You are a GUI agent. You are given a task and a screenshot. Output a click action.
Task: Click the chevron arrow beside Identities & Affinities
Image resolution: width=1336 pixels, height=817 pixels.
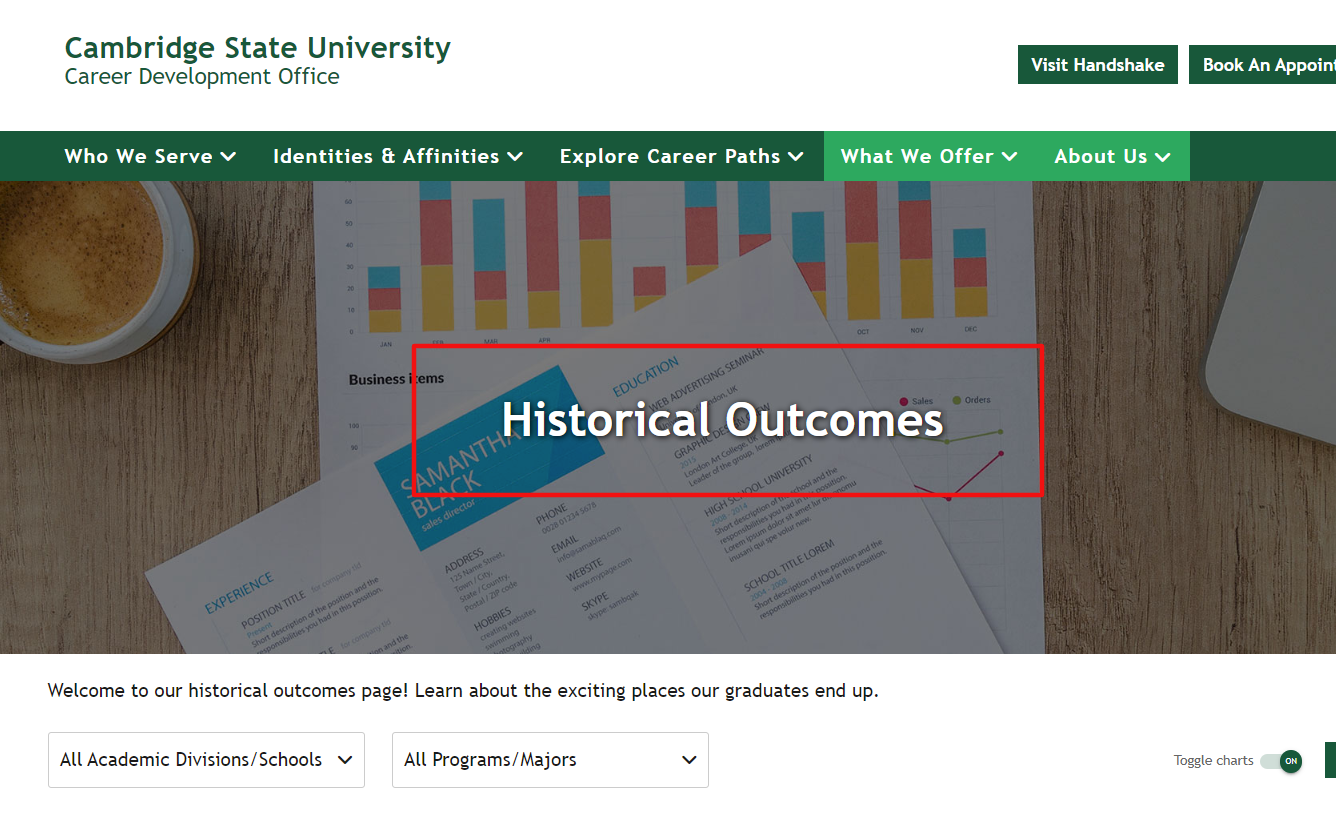[515, 157]
